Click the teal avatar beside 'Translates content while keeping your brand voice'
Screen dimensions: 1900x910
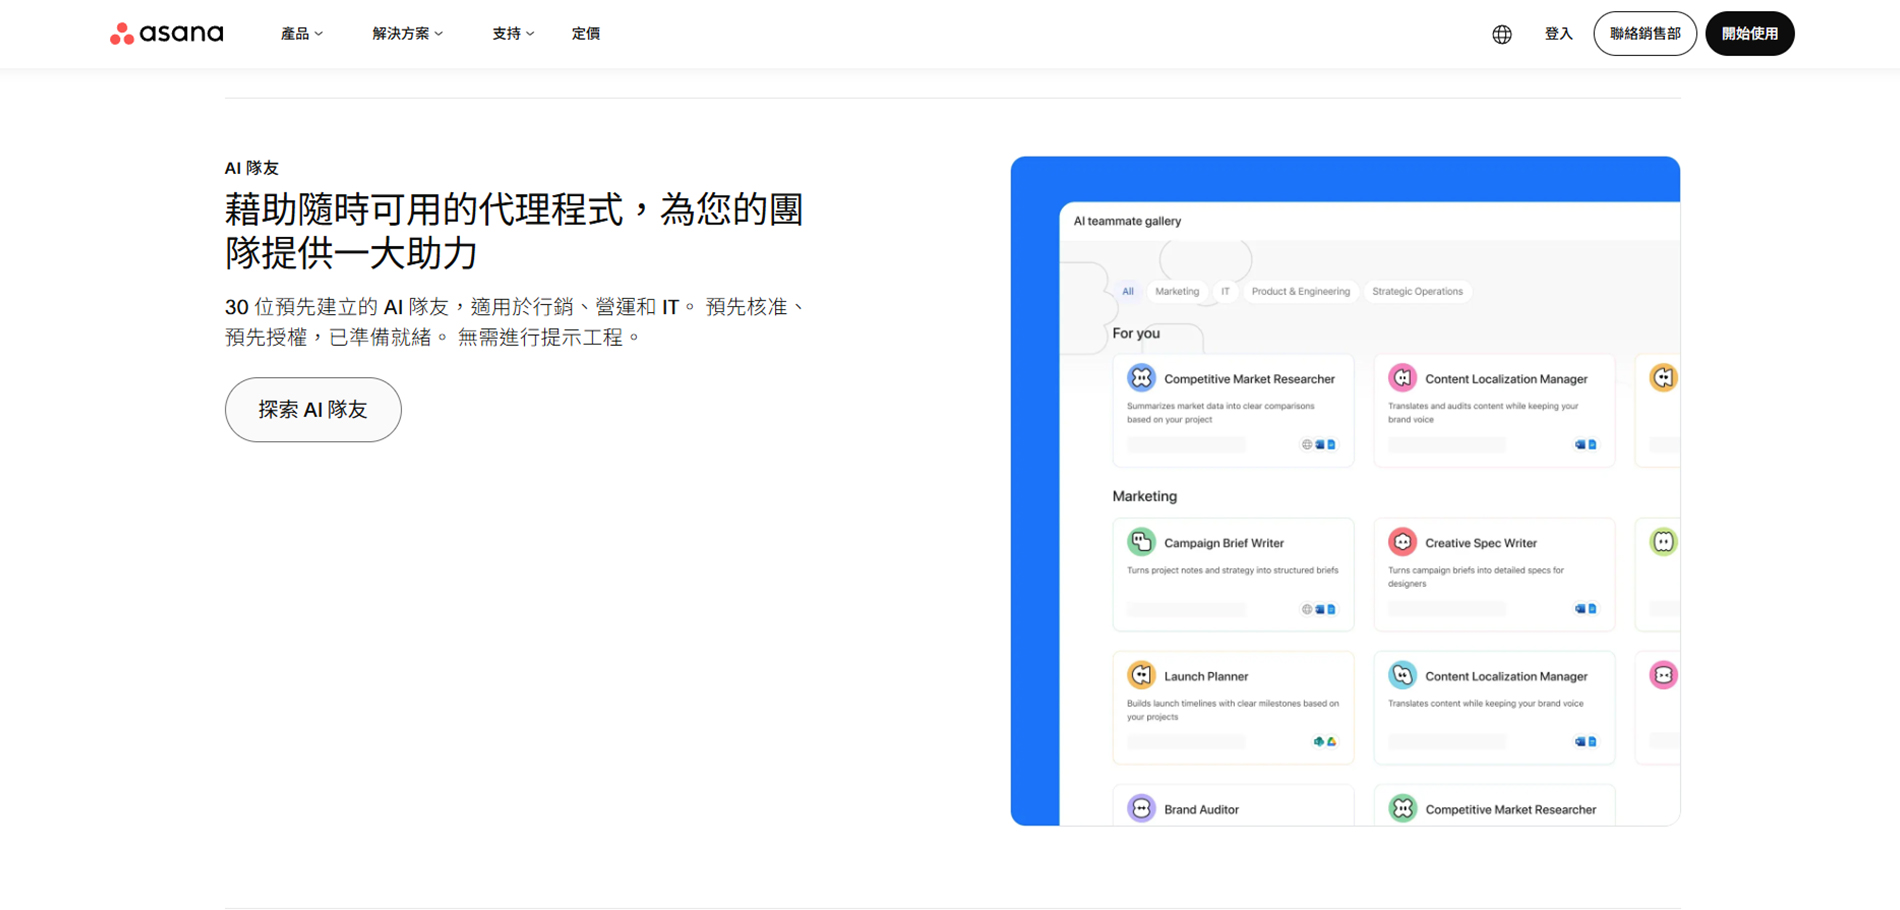[x=1402, y=675]
